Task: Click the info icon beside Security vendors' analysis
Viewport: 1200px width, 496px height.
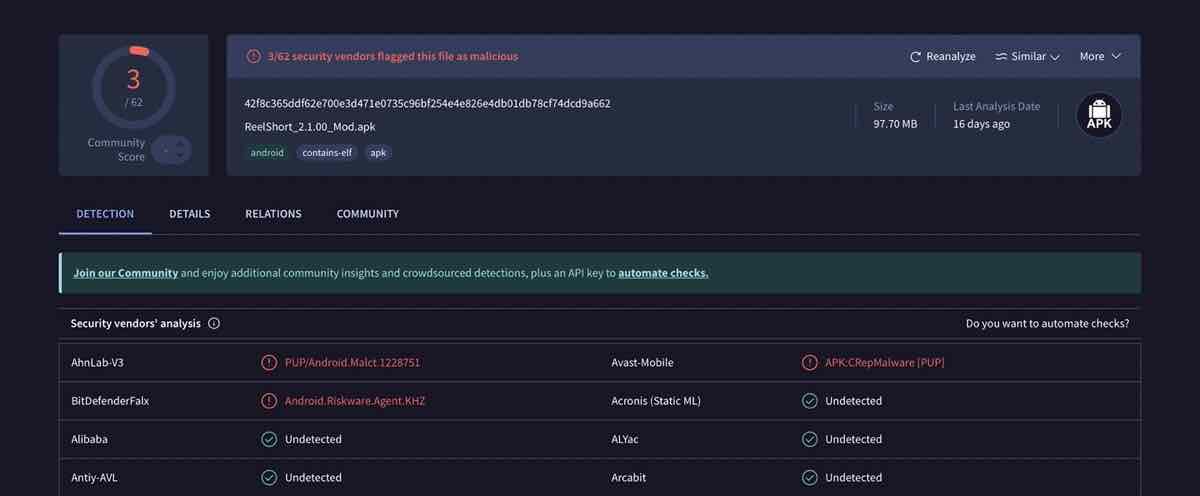Action: point(214,324)
